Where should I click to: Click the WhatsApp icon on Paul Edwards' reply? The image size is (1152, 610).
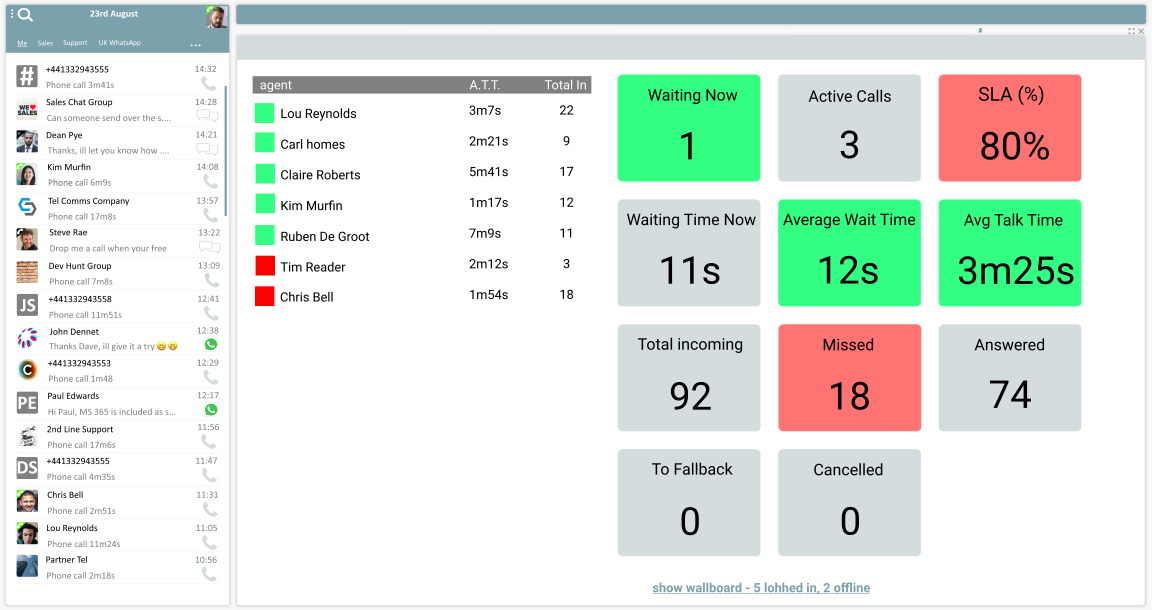tap(210, 410)
